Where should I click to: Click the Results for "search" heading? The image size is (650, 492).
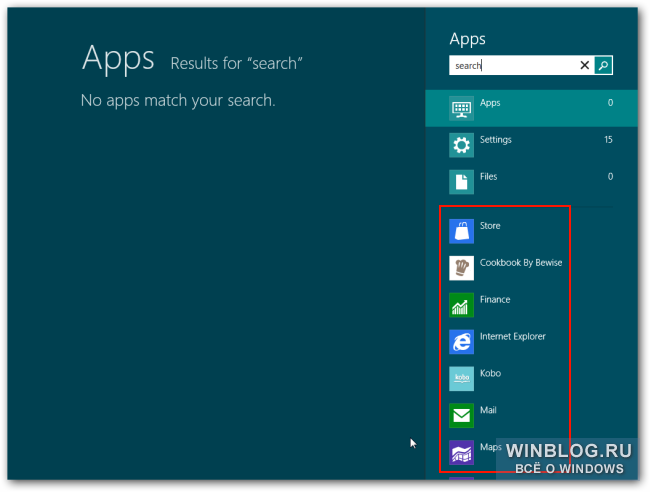[236, 63]
